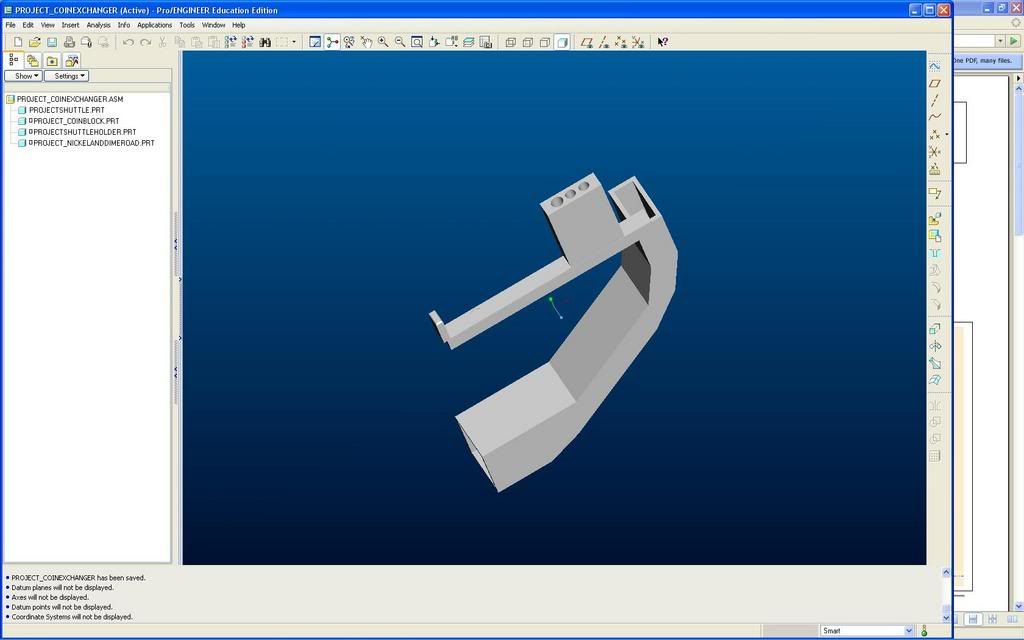Image resolution: width=1024 pixels, height=640 pixels.
Task: Expand the Datum Point tool flyout arrow
Action: click(947, 135)
